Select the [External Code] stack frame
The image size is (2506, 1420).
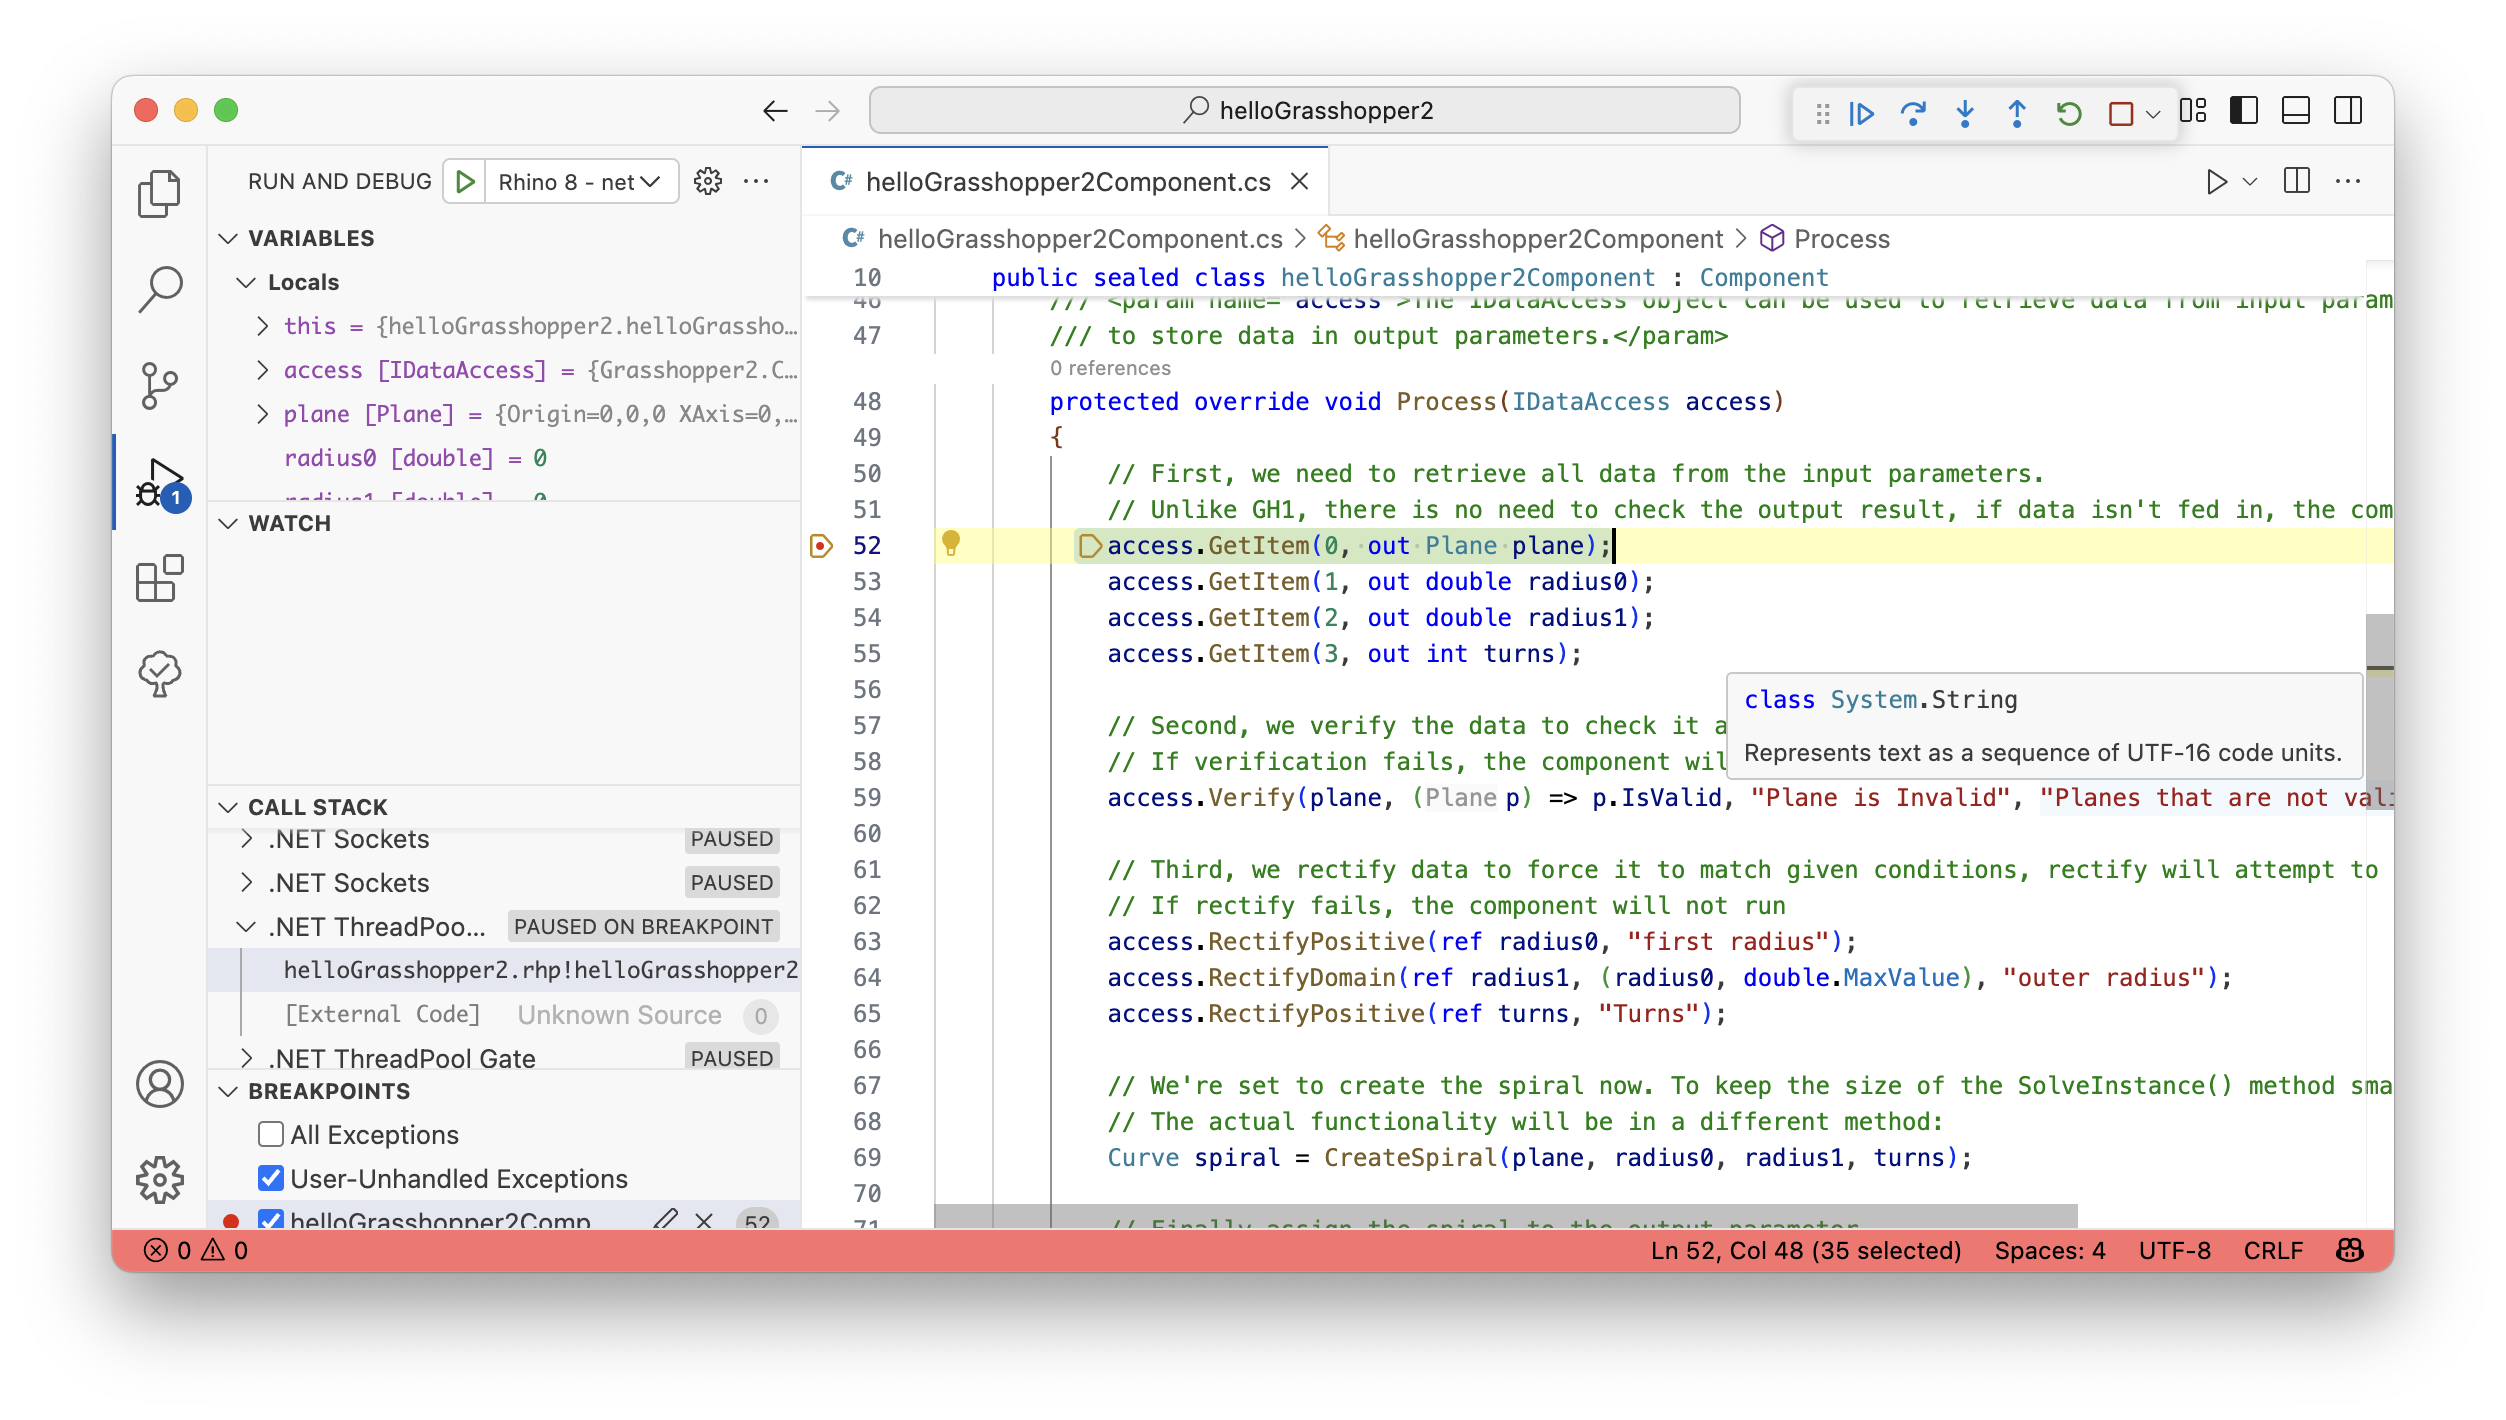click(x=504, y=1014)
